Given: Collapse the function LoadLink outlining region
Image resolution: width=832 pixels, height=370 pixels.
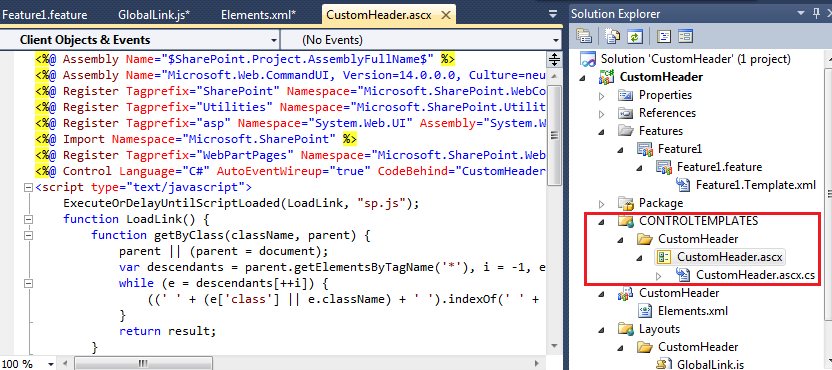Looking at the screenshot, I should 29,219.
